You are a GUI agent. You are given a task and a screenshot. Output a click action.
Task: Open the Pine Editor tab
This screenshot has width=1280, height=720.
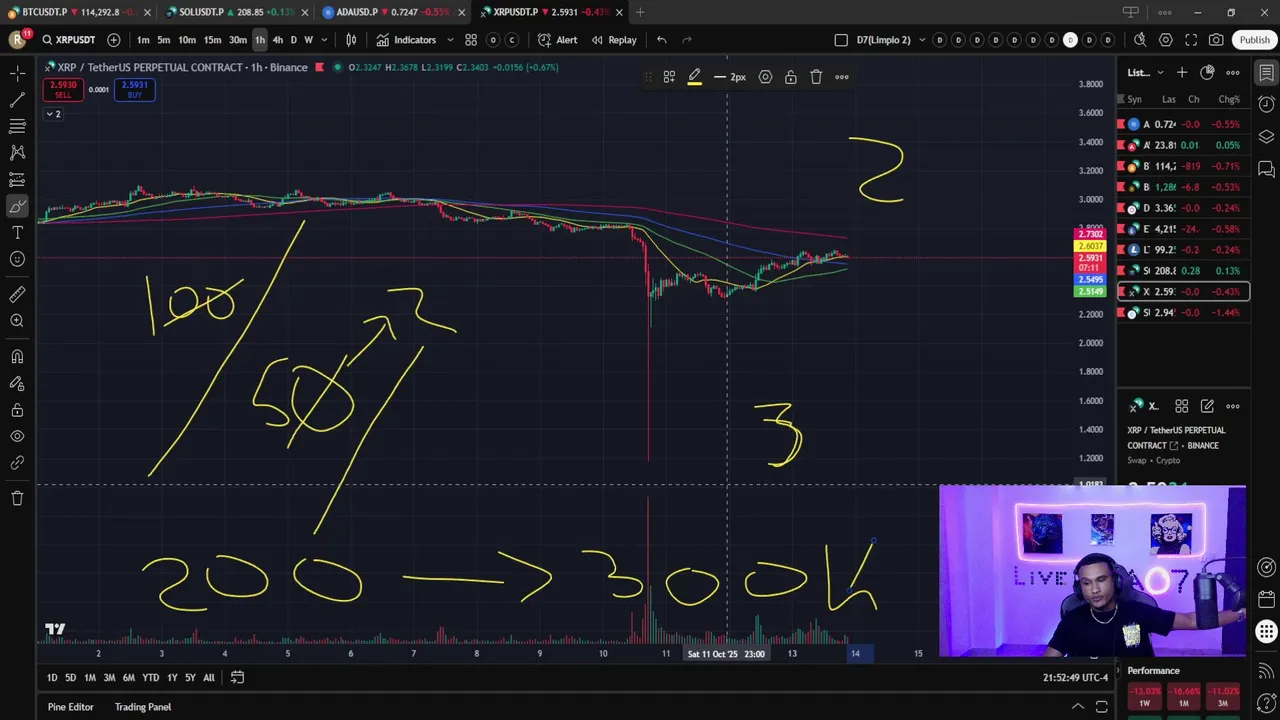click(x=70, y=707)
